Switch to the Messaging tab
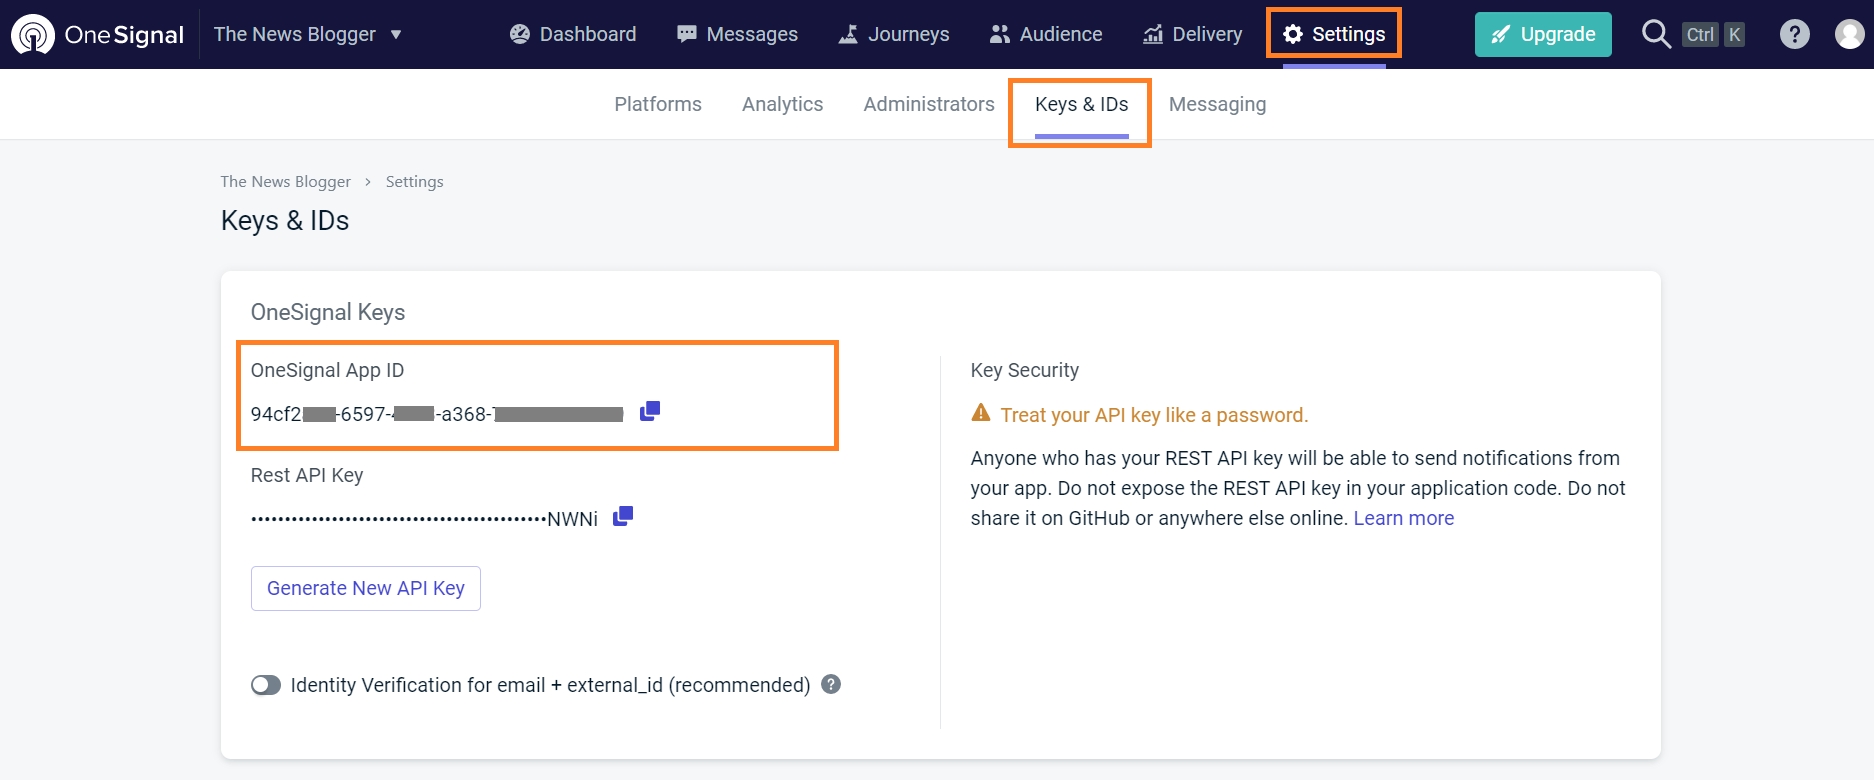The width and height of the screenshot is (1874, 780). (x=1217, y=104)
